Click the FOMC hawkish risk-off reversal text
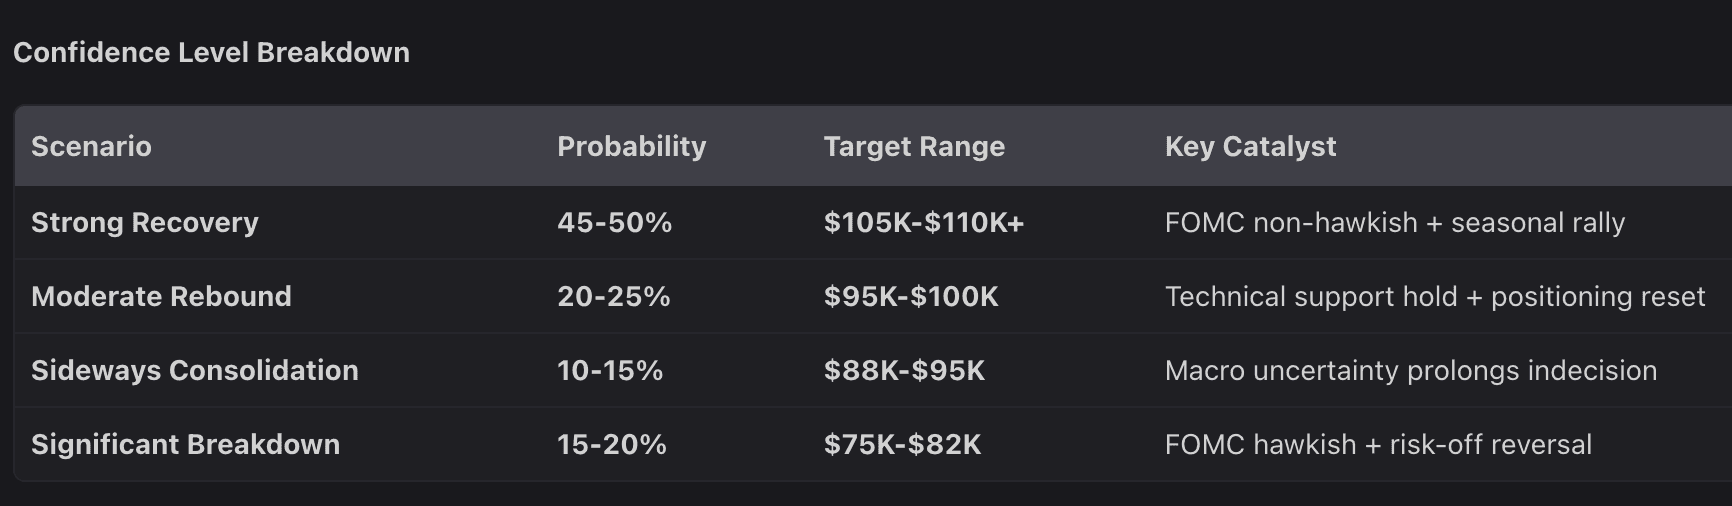The width and height of the screenshot is (1732, 506). pyautogui.click(x=1377, y=445)
